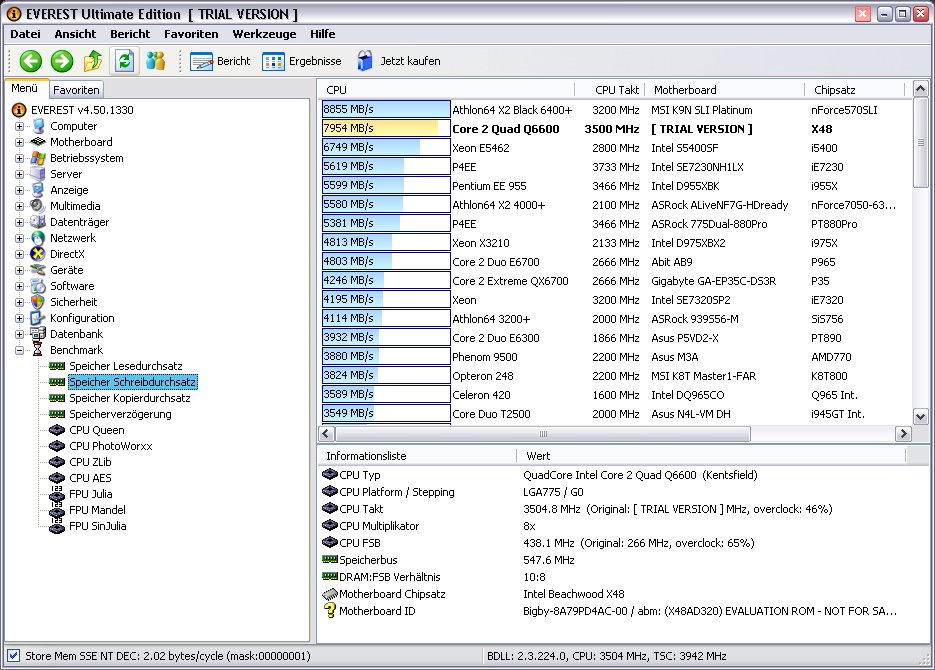This screenshot has width=935, height=670.
Task: Click the FPU SinJulia icon
Action: pos(57,526)
